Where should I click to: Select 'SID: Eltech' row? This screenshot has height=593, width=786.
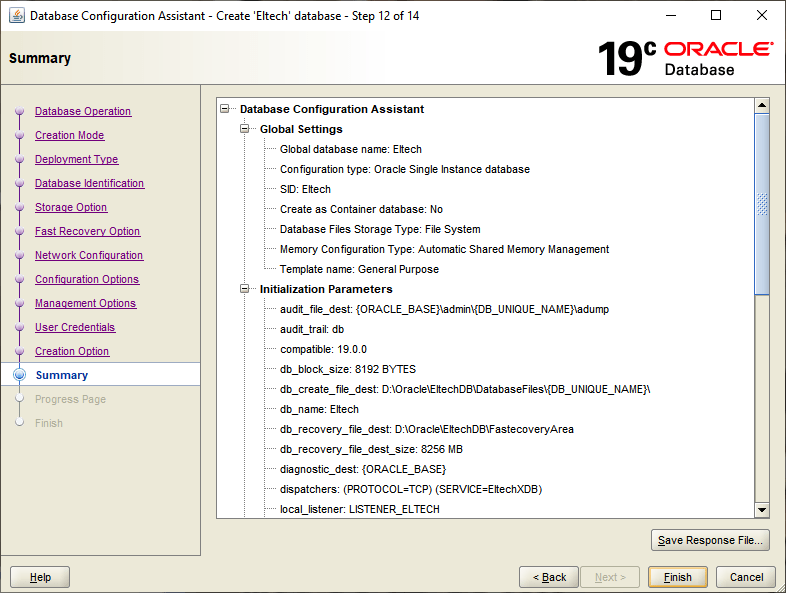pos(305,189)
